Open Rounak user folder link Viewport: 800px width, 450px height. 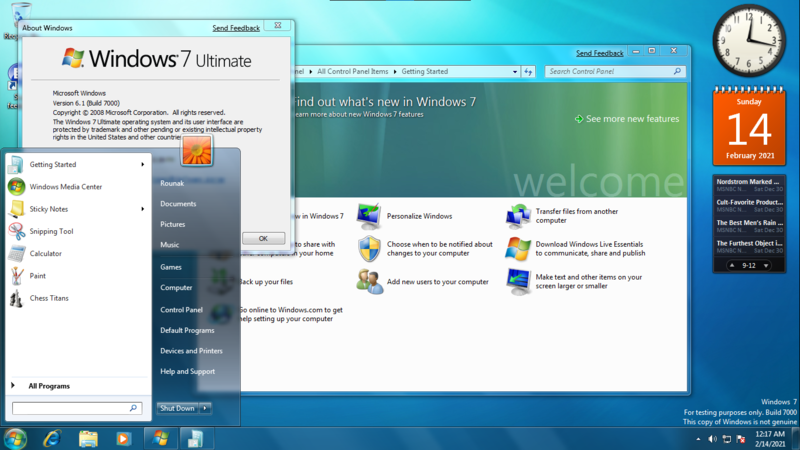point(172,183)
